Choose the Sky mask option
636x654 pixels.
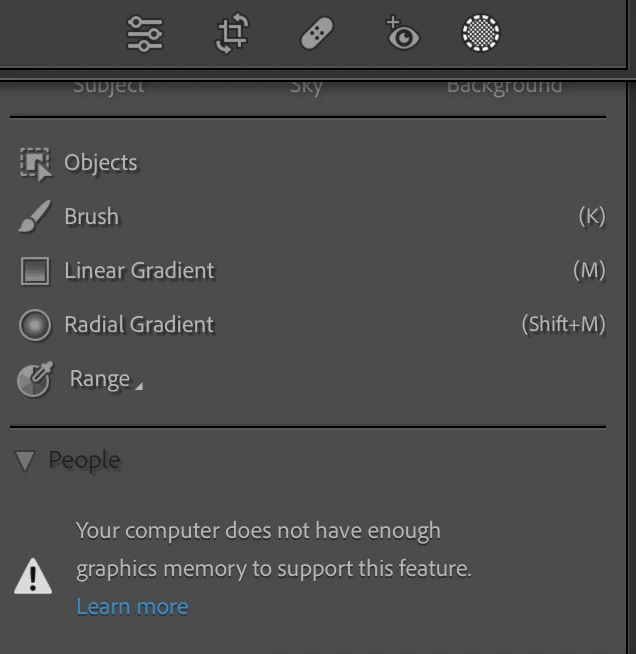point(306,86)
